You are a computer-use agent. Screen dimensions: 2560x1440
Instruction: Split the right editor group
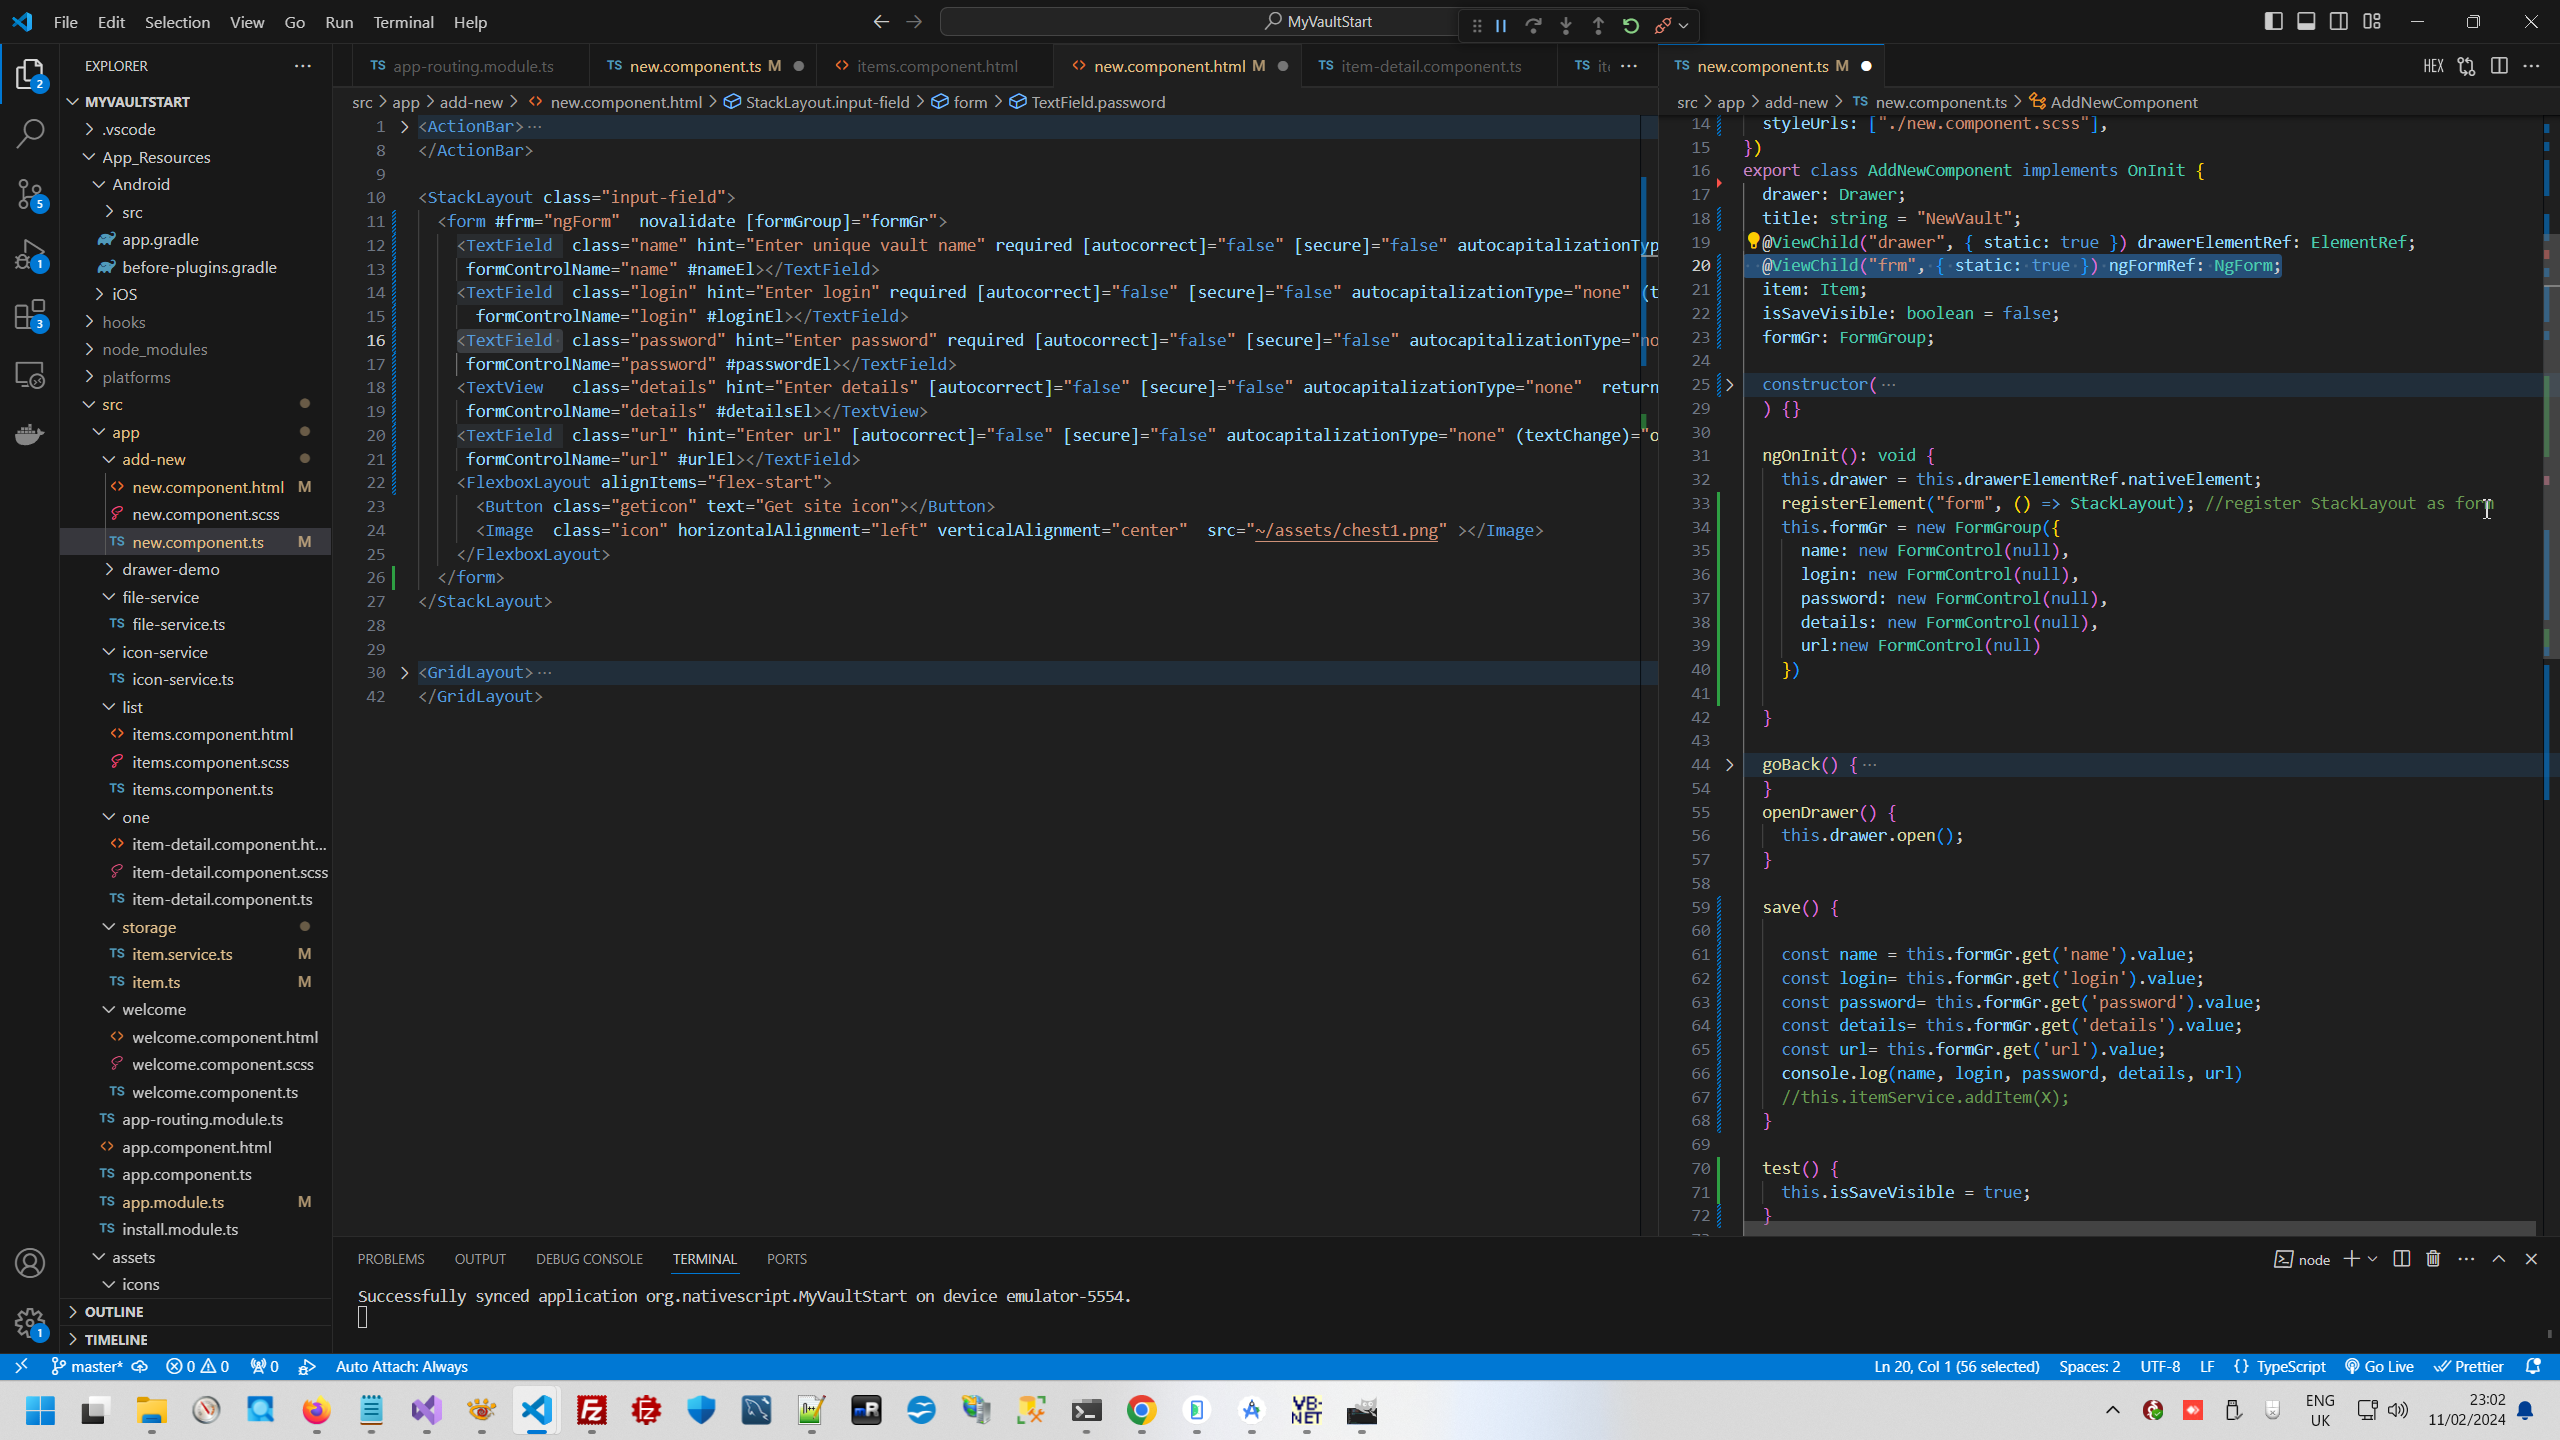(2499, 66)
